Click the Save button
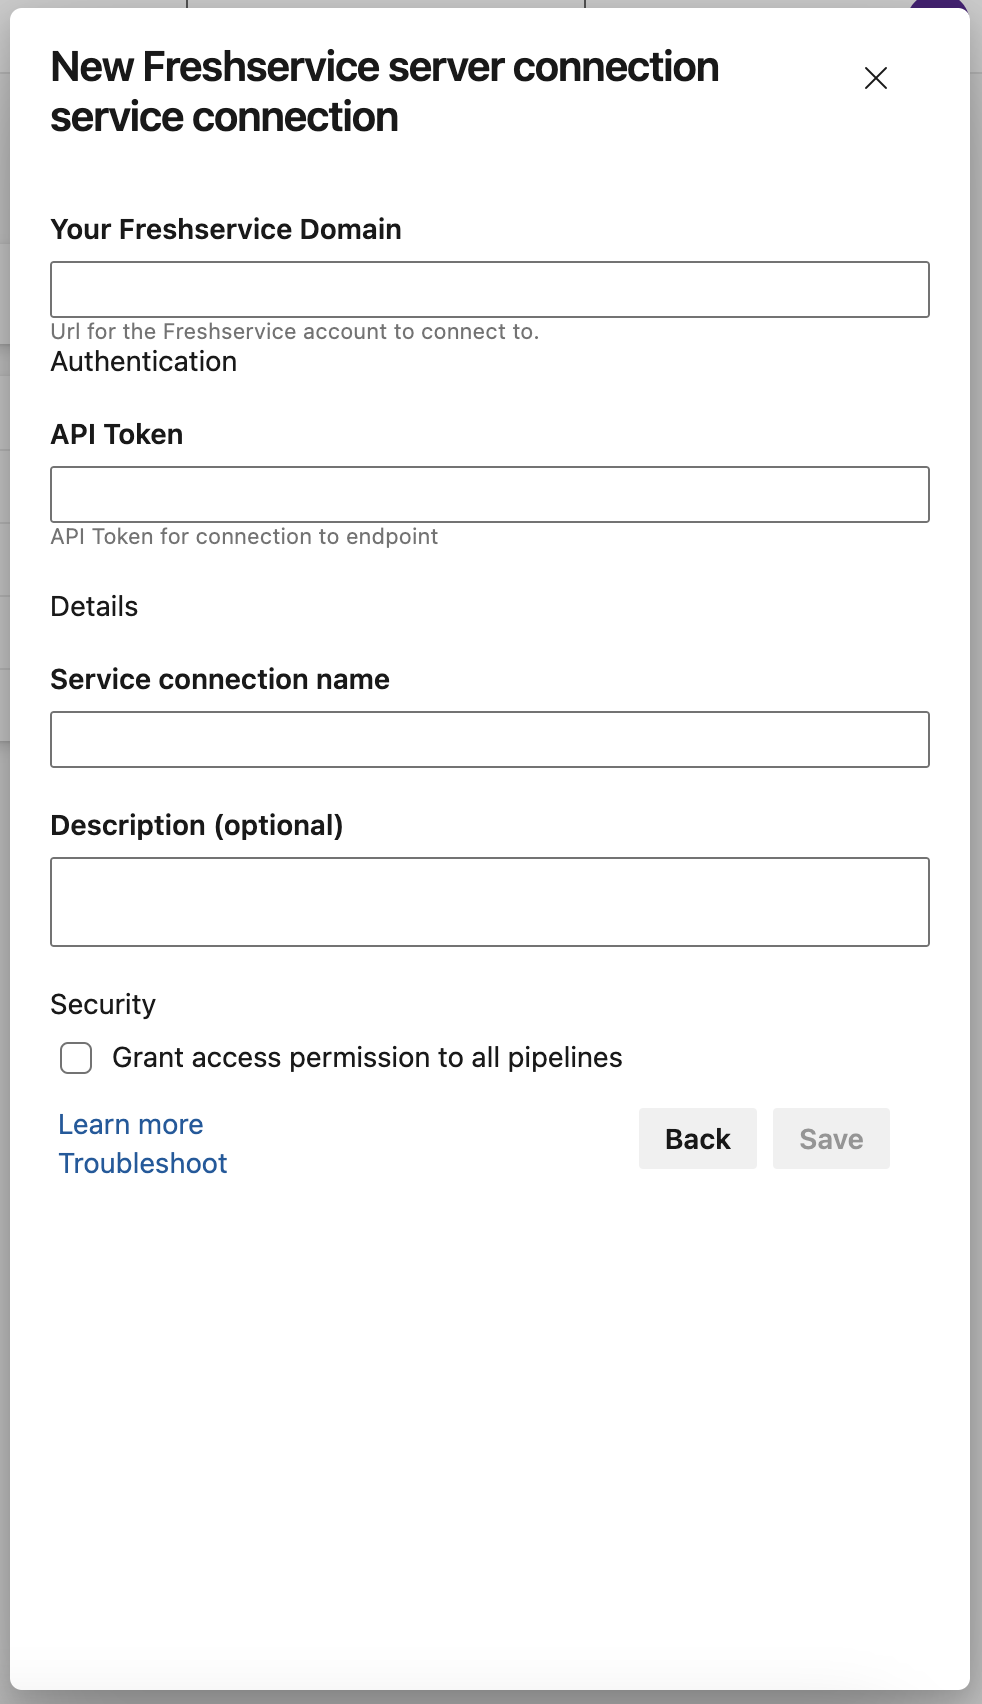This screenshot has height=1704, width=982. [x=831, y=1139]
